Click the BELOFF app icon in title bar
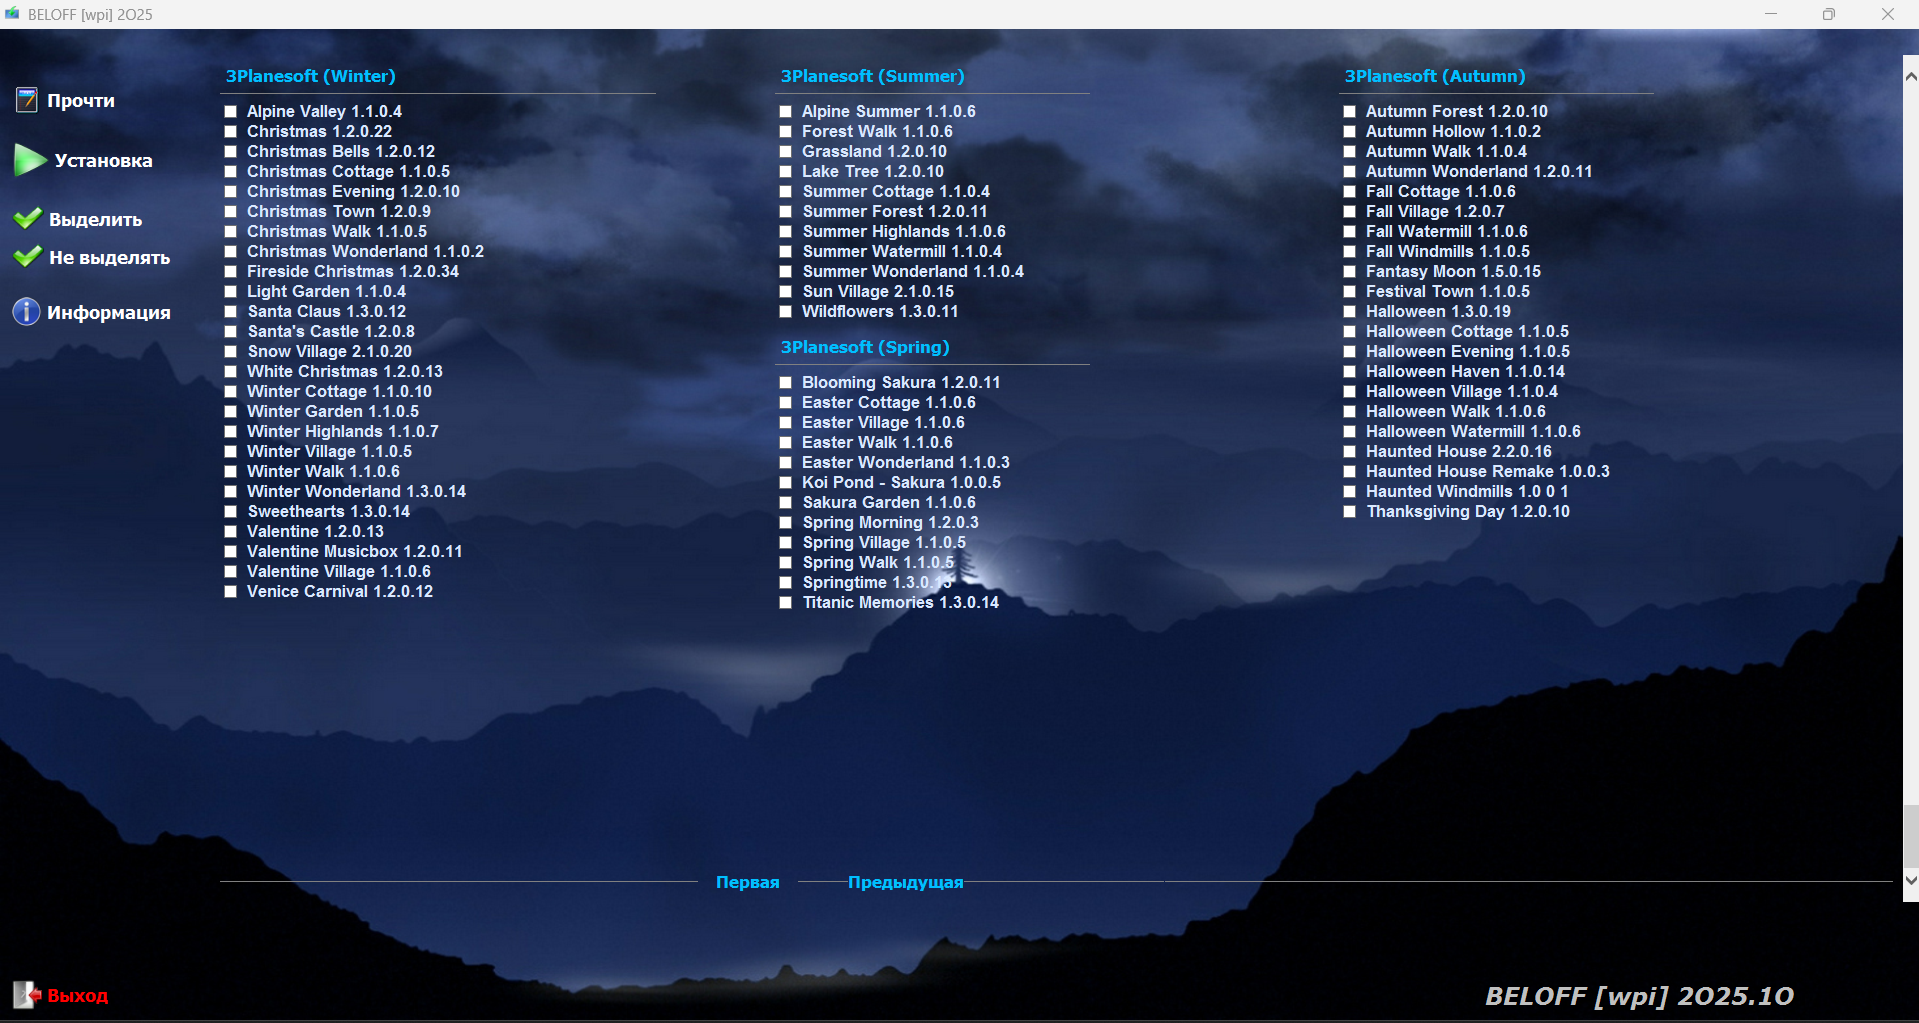Screen dimensions: 1919x1023 point(12,14)
